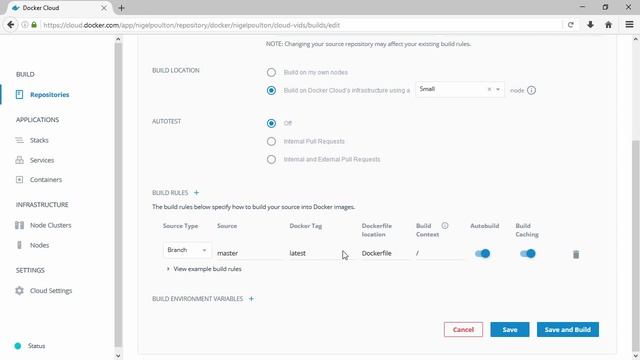Open Stacks in sidebar

pyautogui.click(x=39, y=140)
